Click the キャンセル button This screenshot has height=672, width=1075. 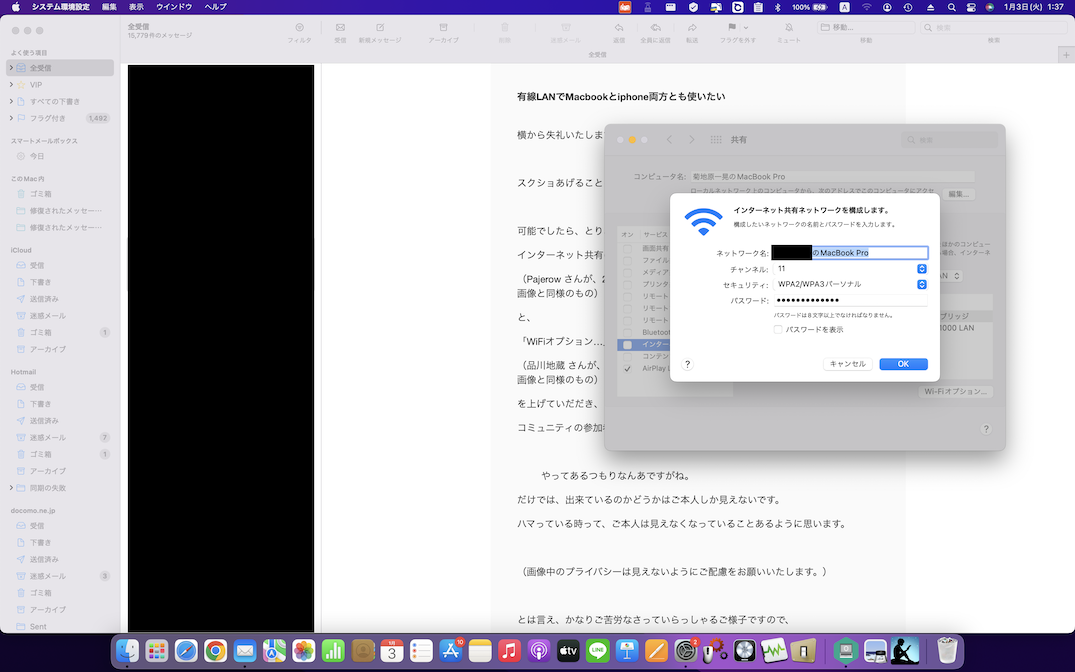847,364
